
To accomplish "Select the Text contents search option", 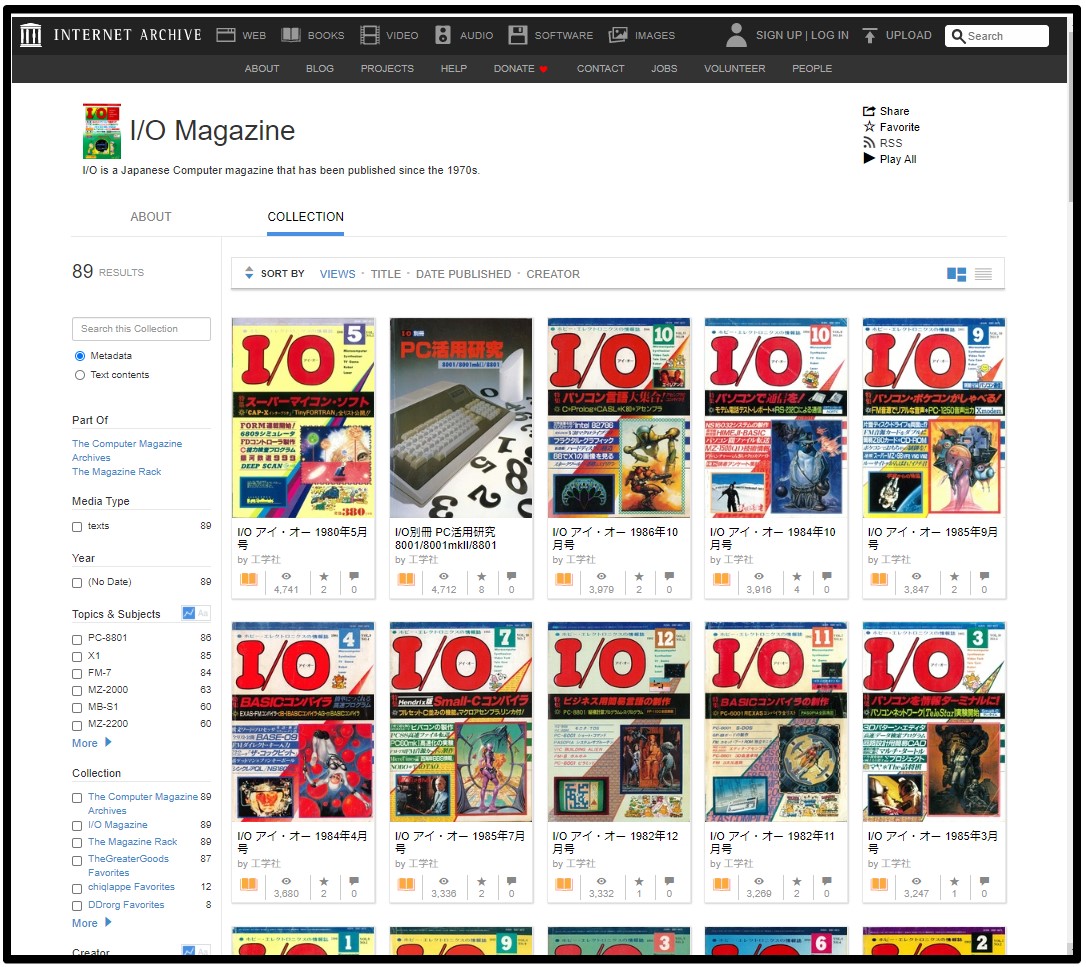I will pos(80,375).
